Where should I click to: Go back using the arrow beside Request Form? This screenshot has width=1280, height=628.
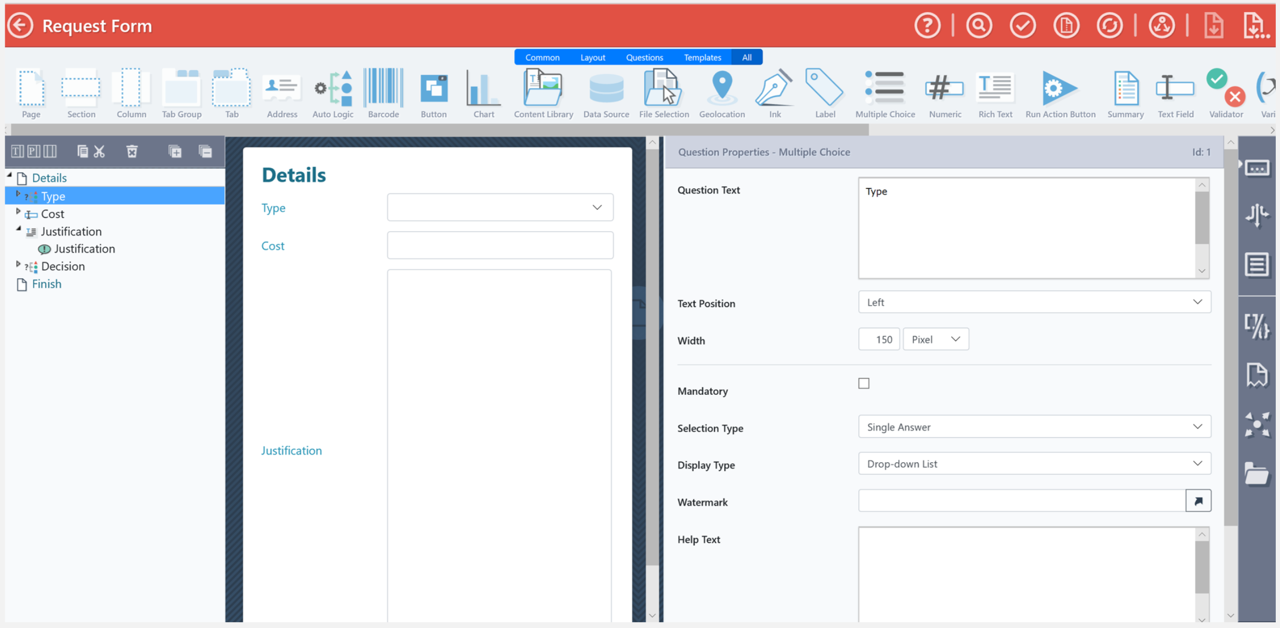click(21, 26)
